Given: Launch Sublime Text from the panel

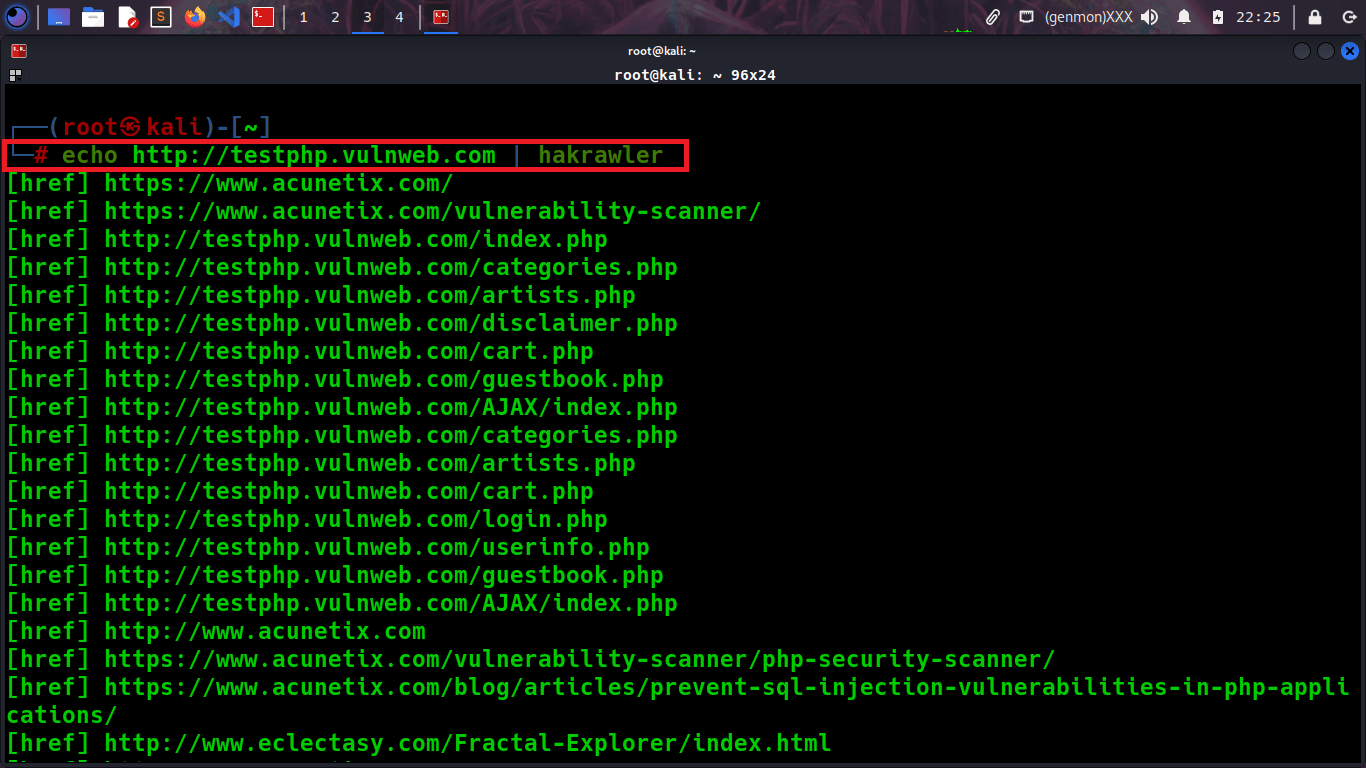Looking at the screenshot, I should click(x=161, y=17).
